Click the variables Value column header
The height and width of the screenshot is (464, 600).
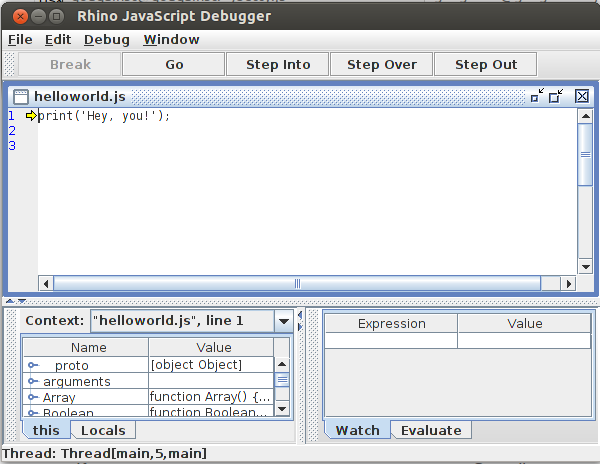212,347
